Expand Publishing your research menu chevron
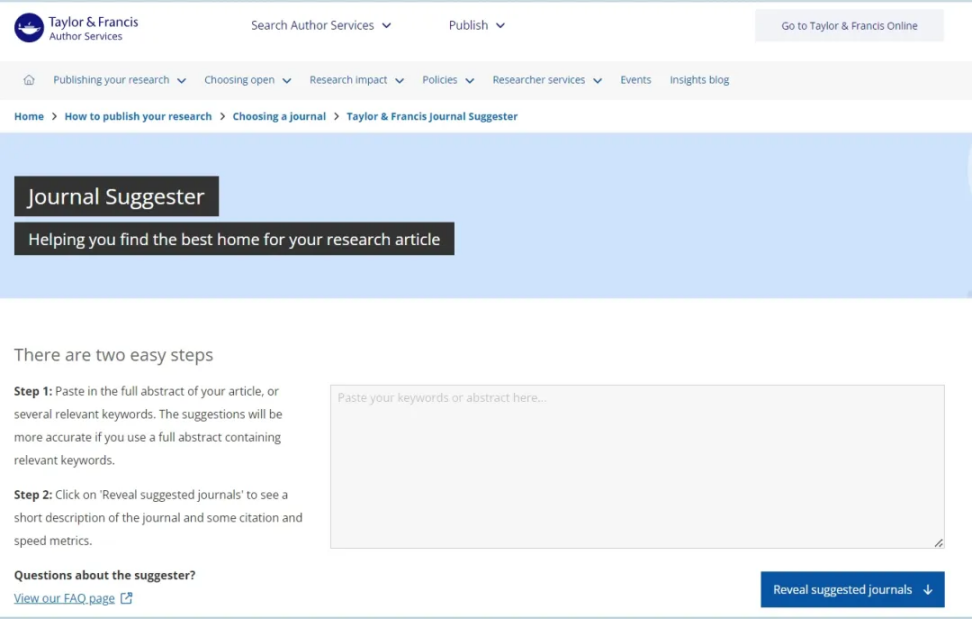Screen dimensions: 972x619 pyautogui.click(x=182, y=81)
